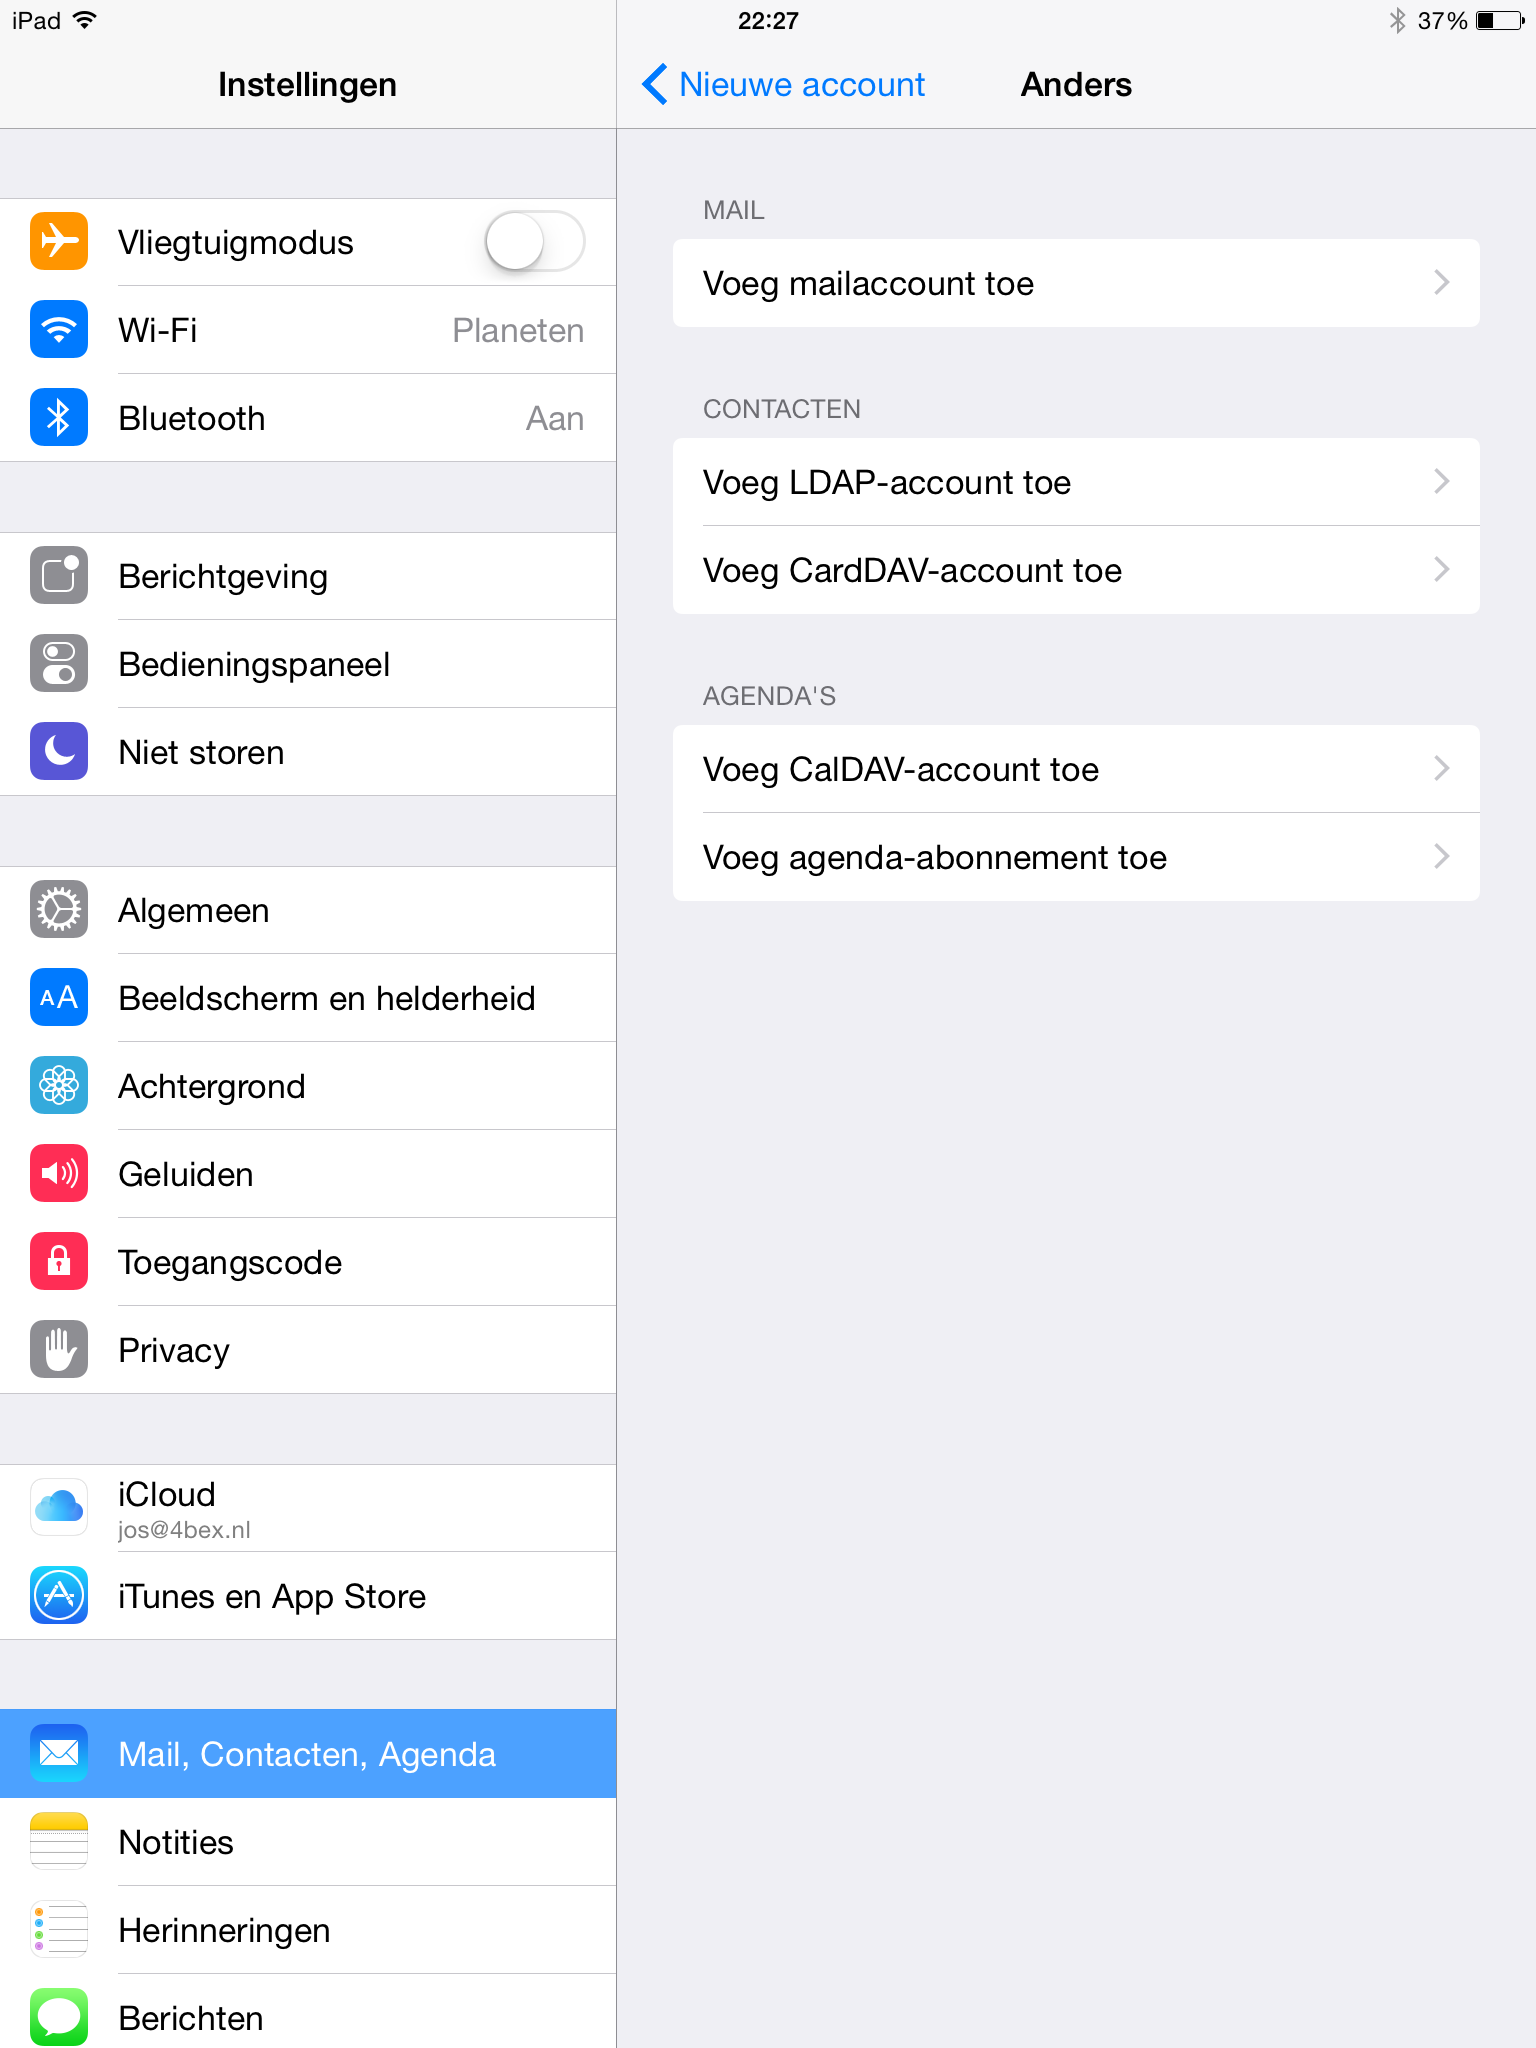Open Voeg CalDAV-account toe chevron
Image resolution: width=1536 pixels, height=2048 pixels.
click(x=1441, y=769)
